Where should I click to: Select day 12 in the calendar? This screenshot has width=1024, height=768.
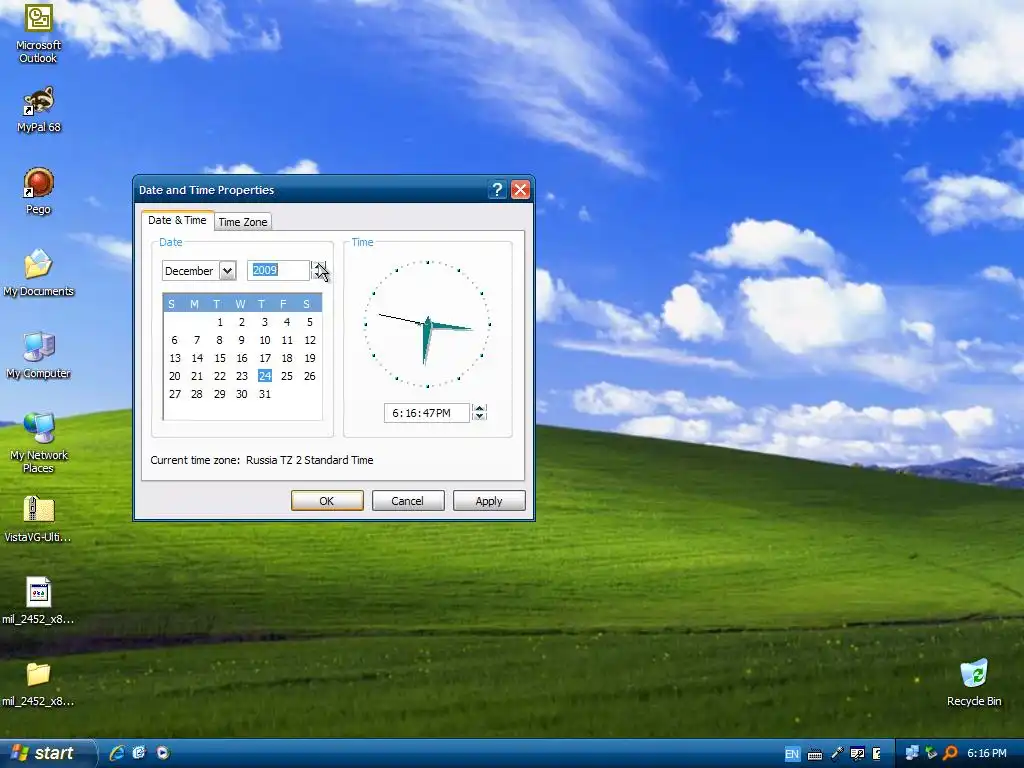(x=310, y=340)
